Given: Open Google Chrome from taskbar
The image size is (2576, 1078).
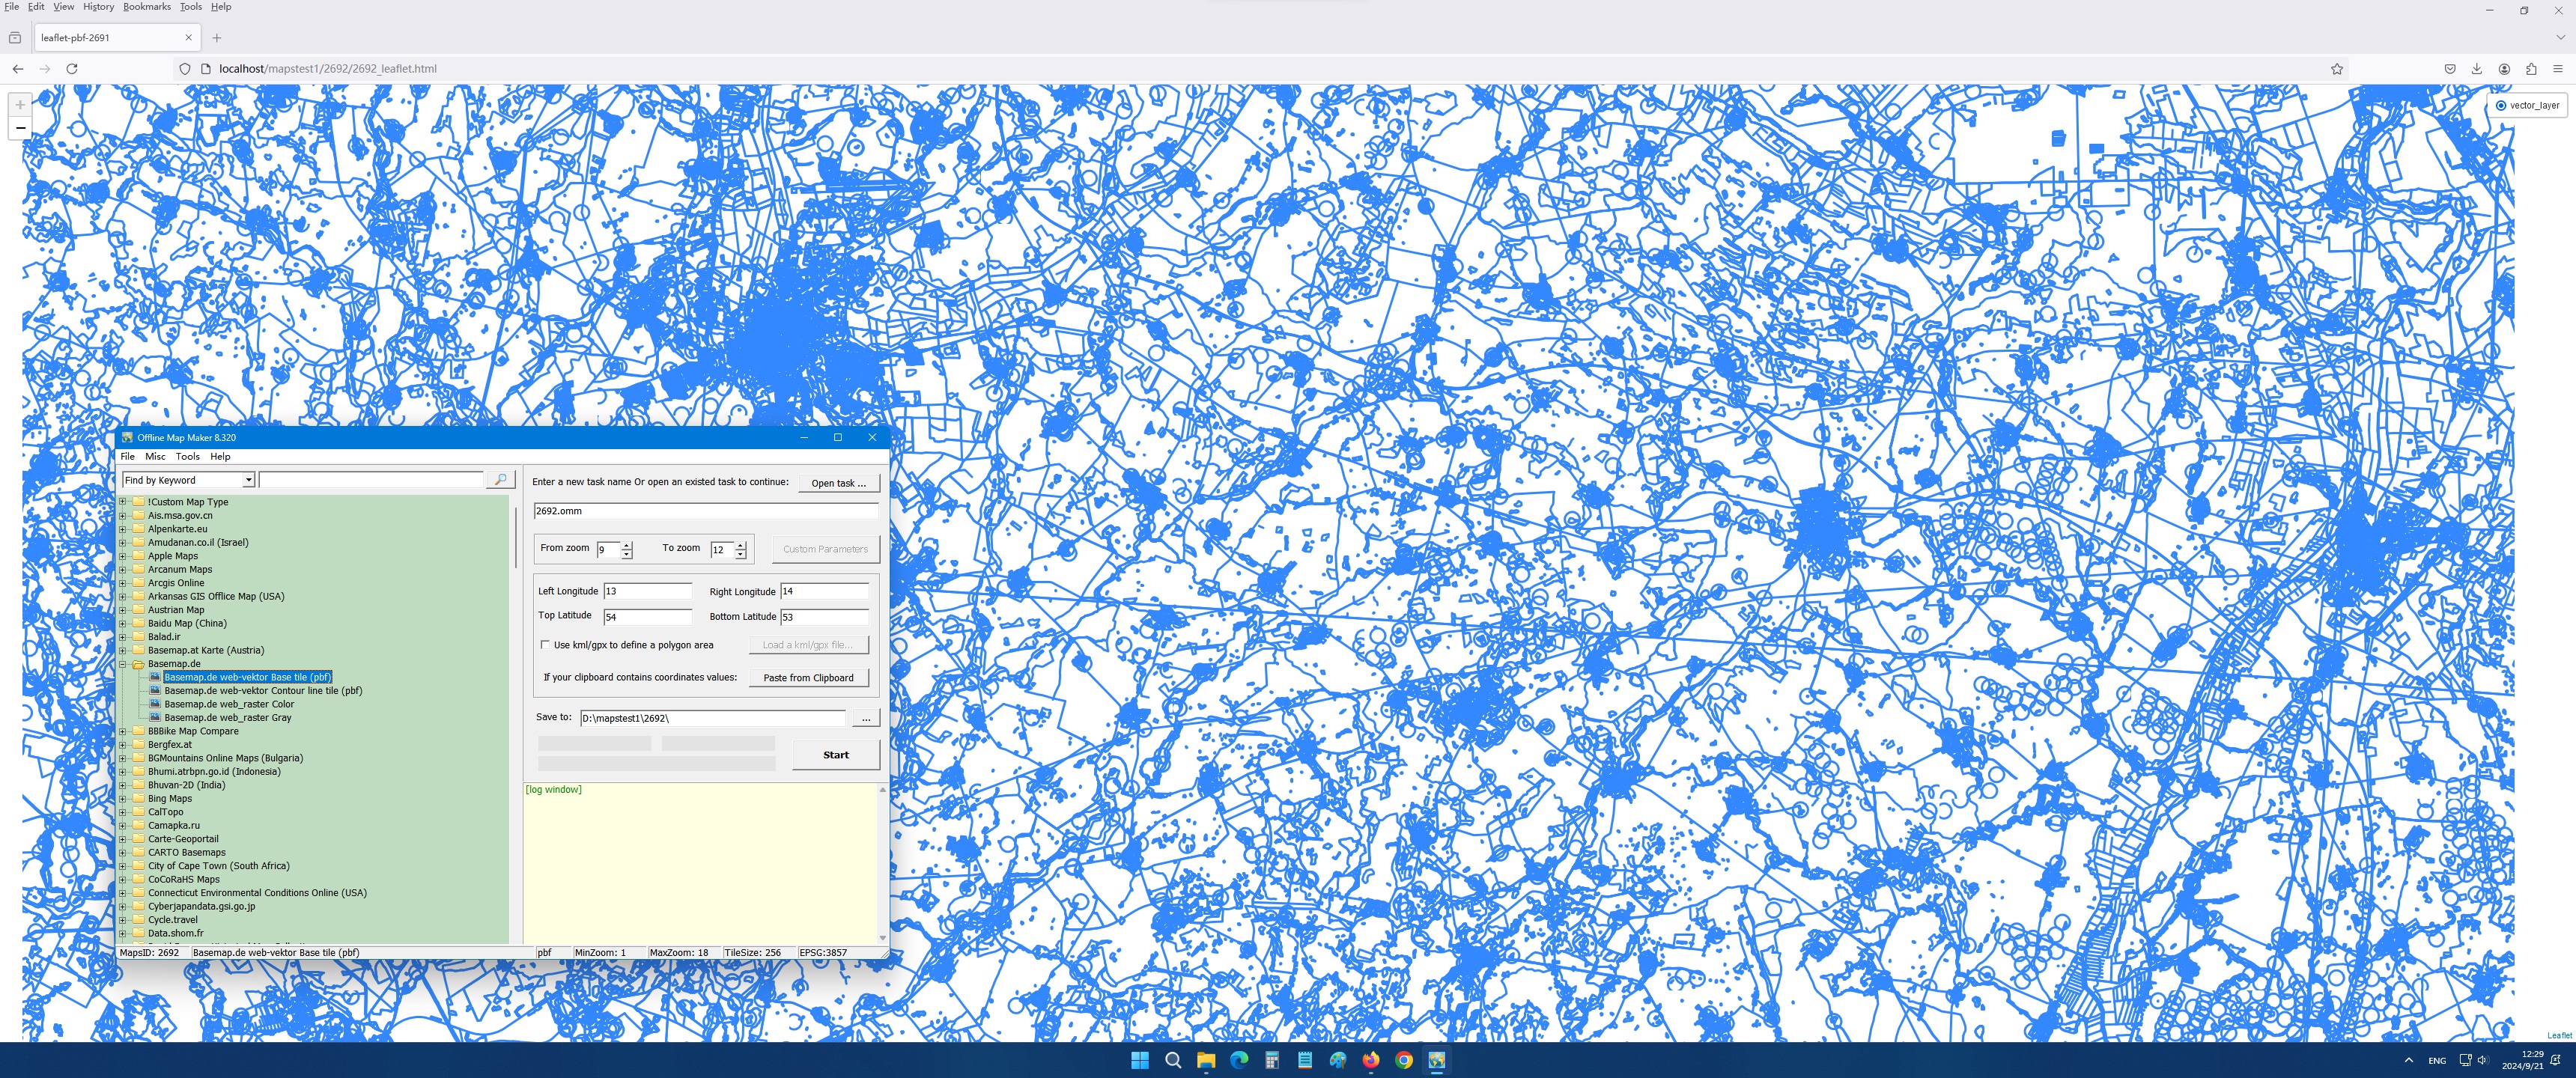Looking at the screenshot, I should 1404,1060.
